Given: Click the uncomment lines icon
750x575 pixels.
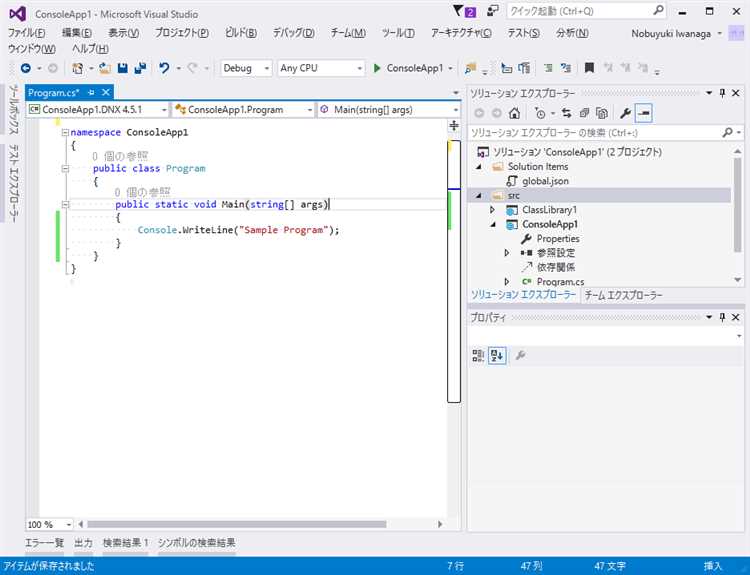Looking at the screenshot, I should 566,68.
